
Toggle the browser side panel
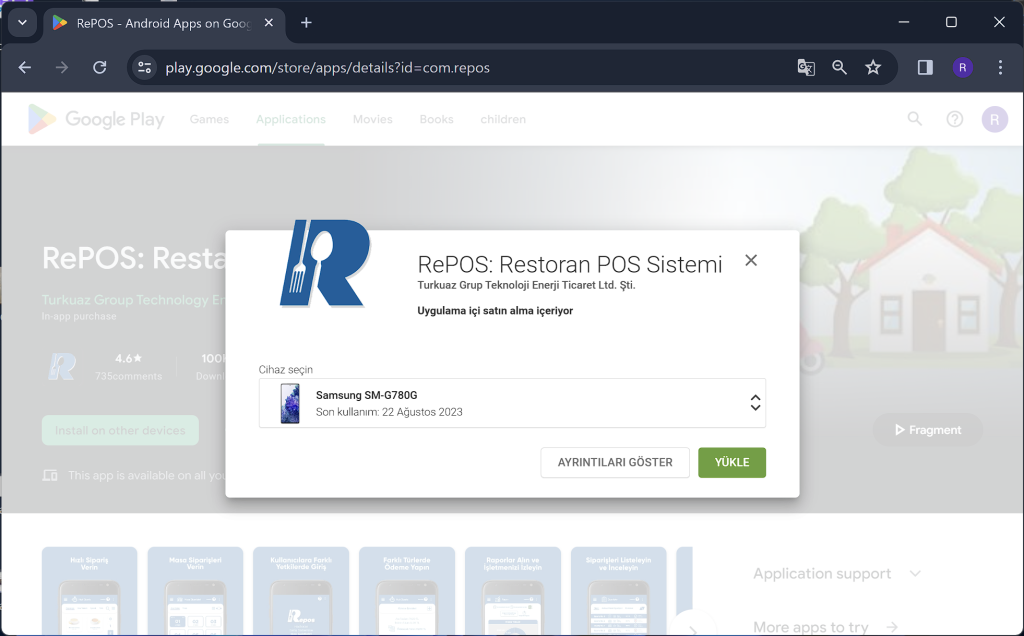(925, 67)
